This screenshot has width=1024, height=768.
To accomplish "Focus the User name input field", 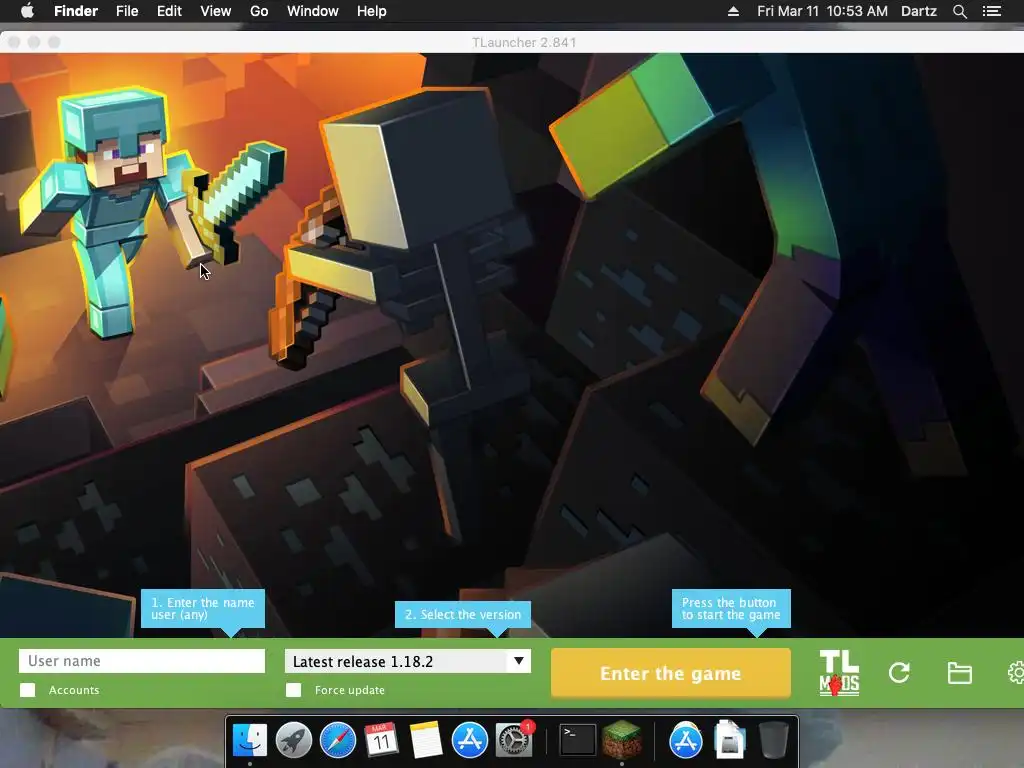I will (x=142, y=661).
